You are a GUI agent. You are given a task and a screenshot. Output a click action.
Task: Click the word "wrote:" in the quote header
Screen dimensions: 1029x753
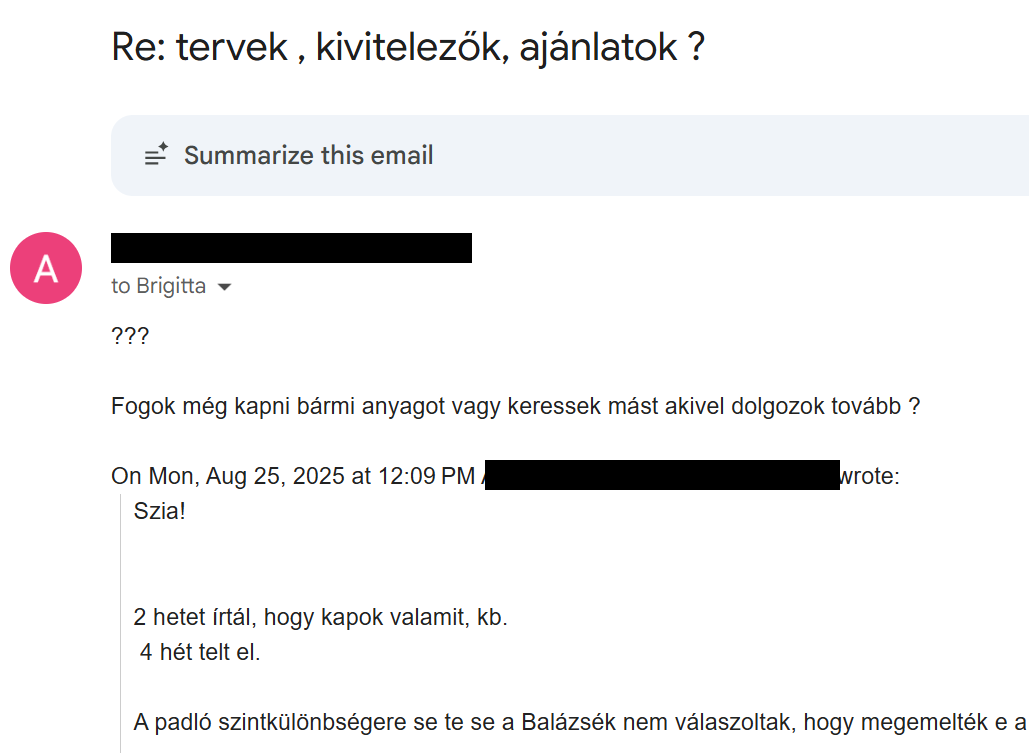[870, 476]
